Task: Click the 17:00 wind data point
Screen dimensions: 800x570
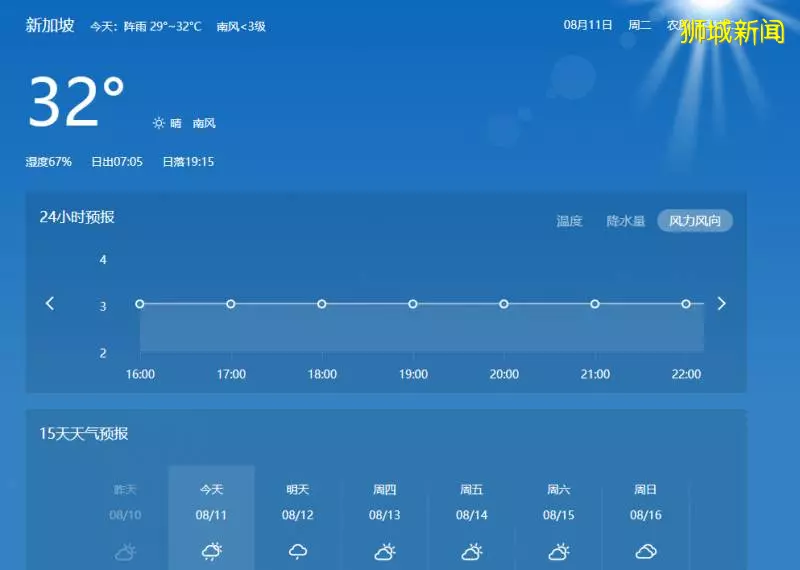Action: pos(231,304)
